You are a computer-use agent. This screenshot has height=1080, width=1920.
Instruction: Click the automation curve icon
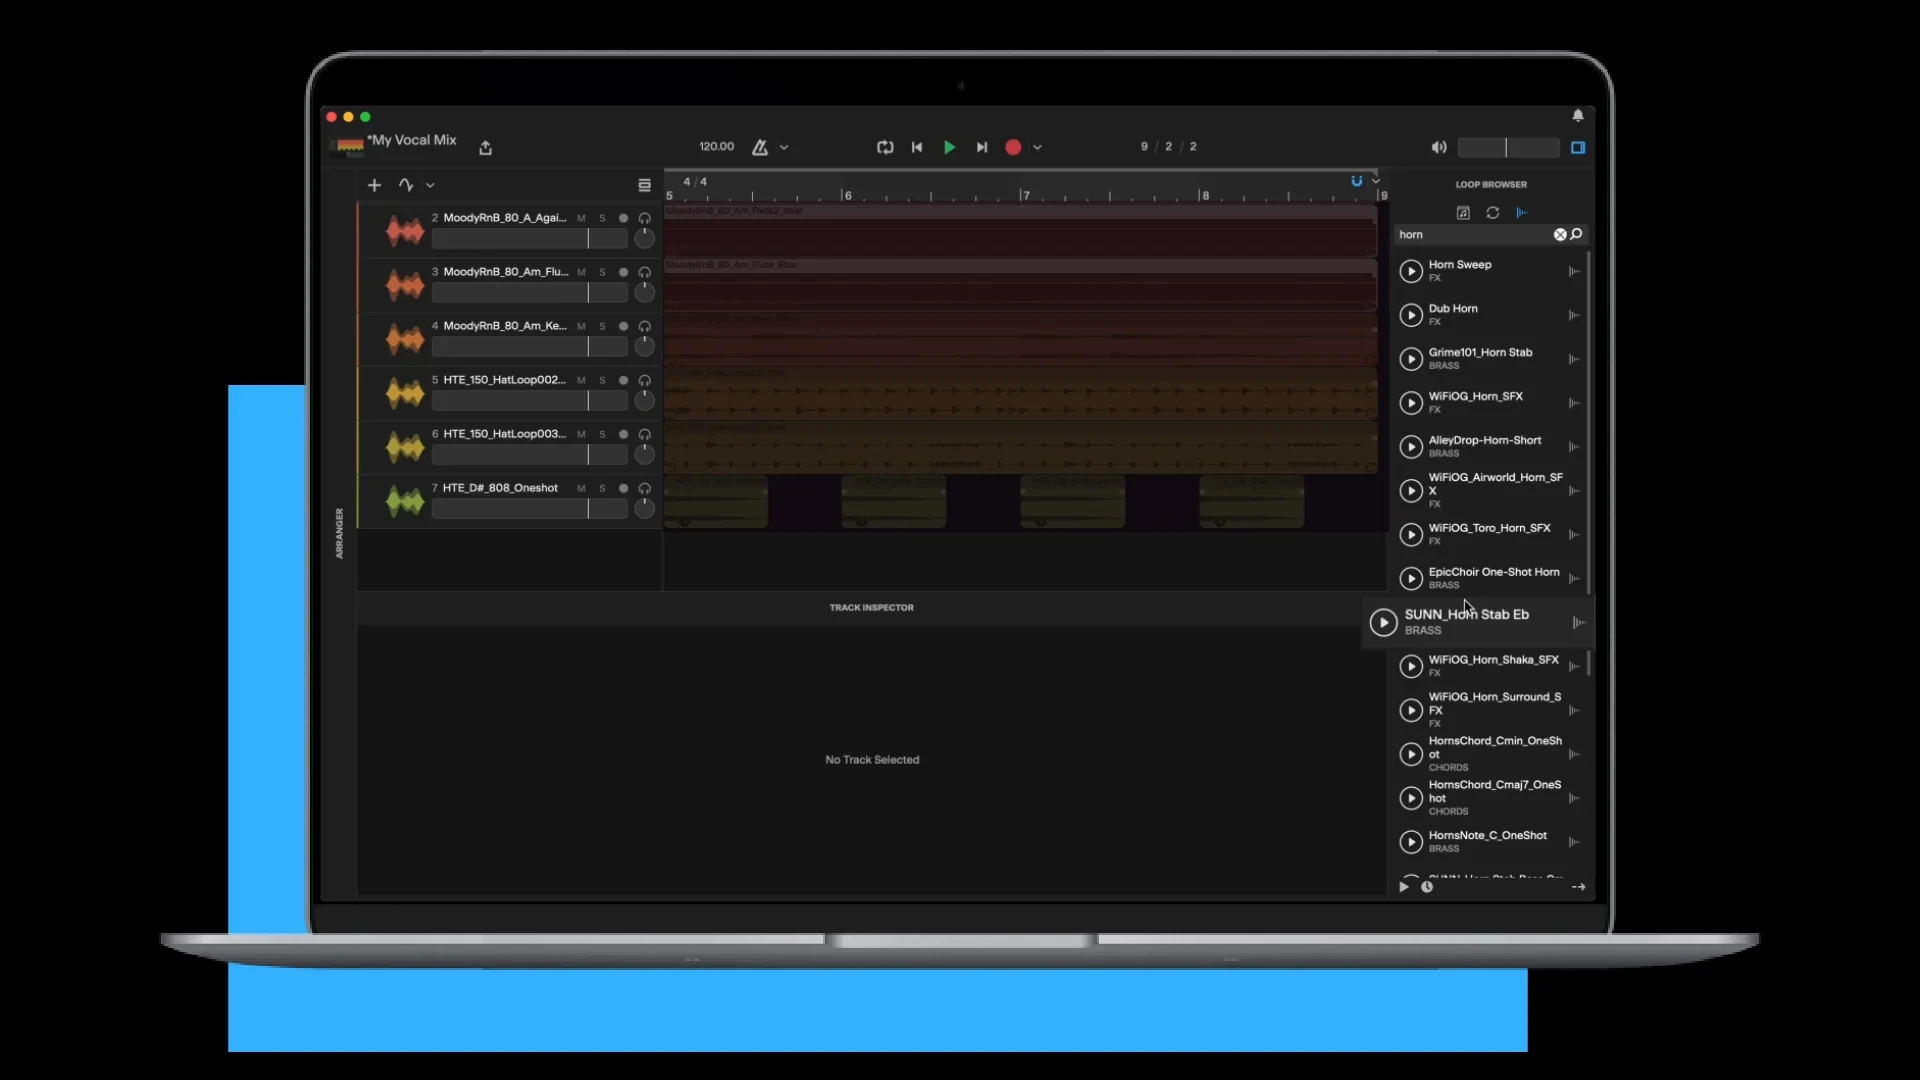coord(405,185)
